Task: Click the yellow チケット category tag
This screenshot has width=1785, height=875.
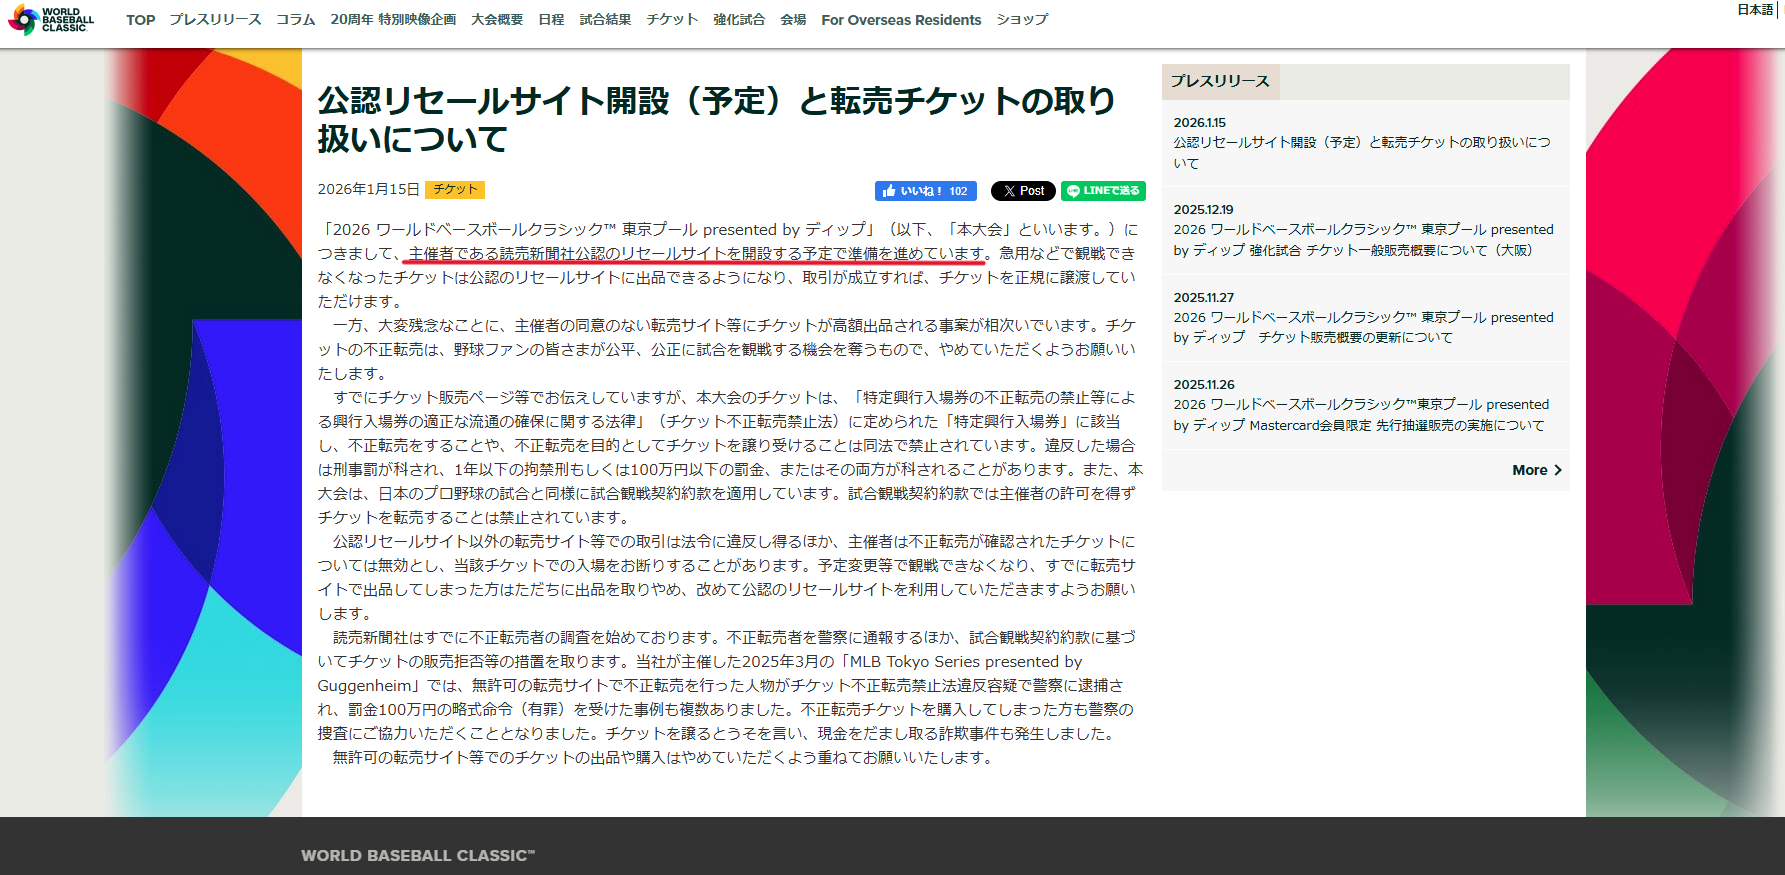Action: 455,189
